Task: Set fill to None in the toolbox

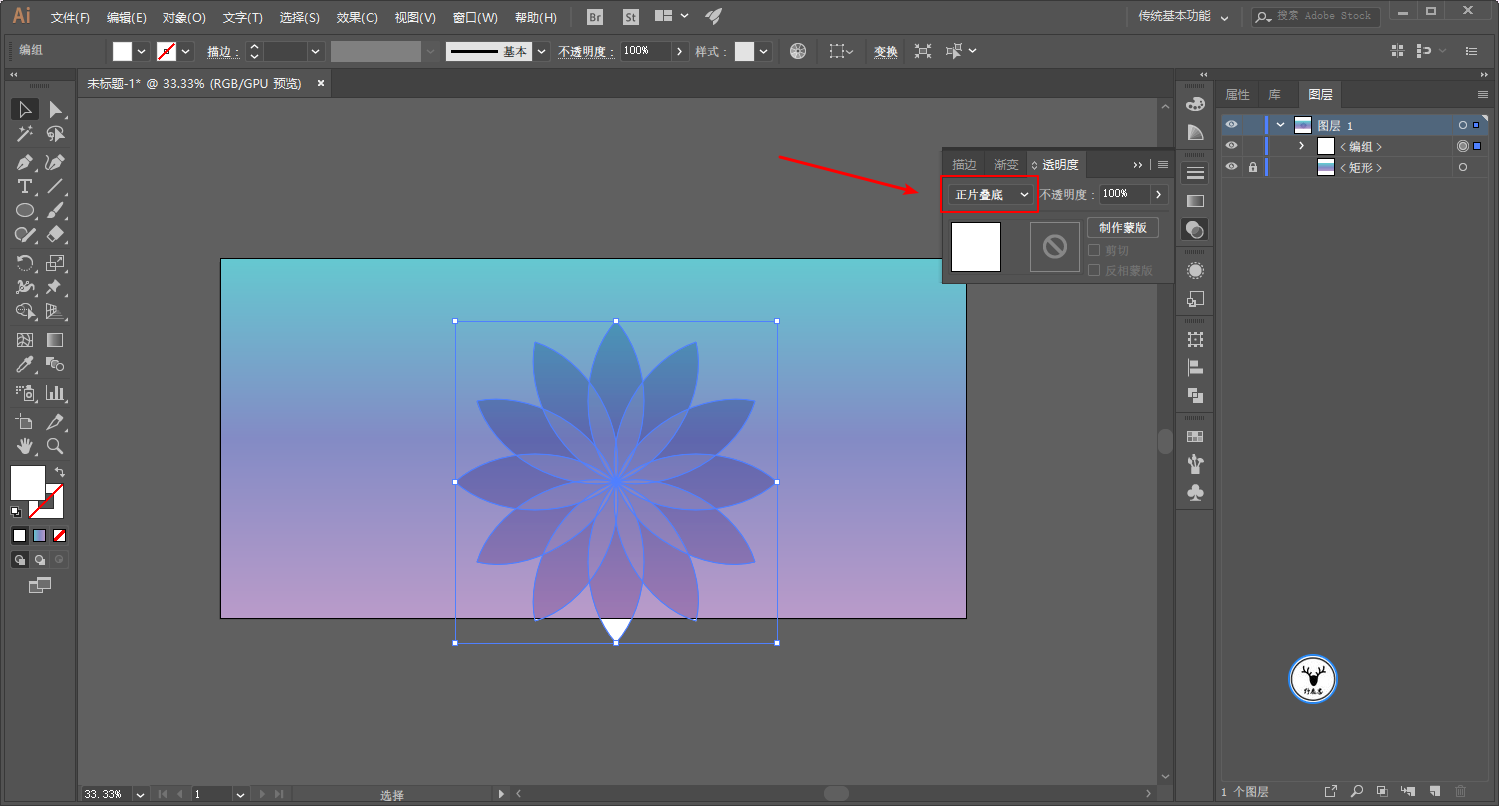Action: click(x=60, y=536)
